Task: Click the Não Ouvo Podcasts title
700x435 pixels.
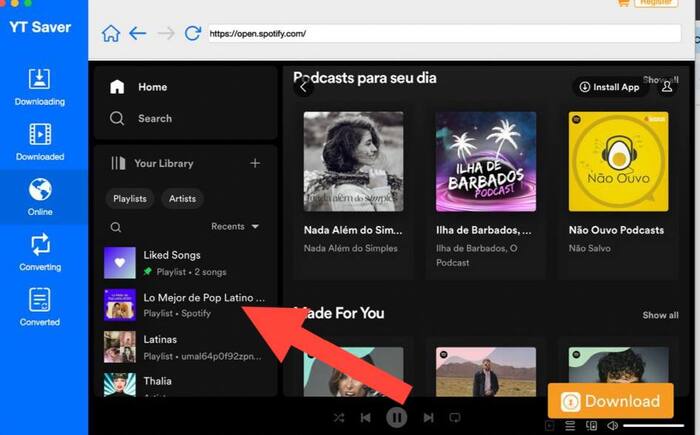Action: [616, 230]
